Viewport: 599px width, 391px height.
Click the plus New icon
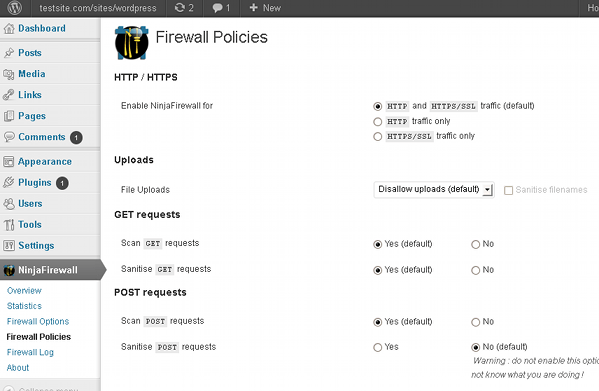(253, 8)
